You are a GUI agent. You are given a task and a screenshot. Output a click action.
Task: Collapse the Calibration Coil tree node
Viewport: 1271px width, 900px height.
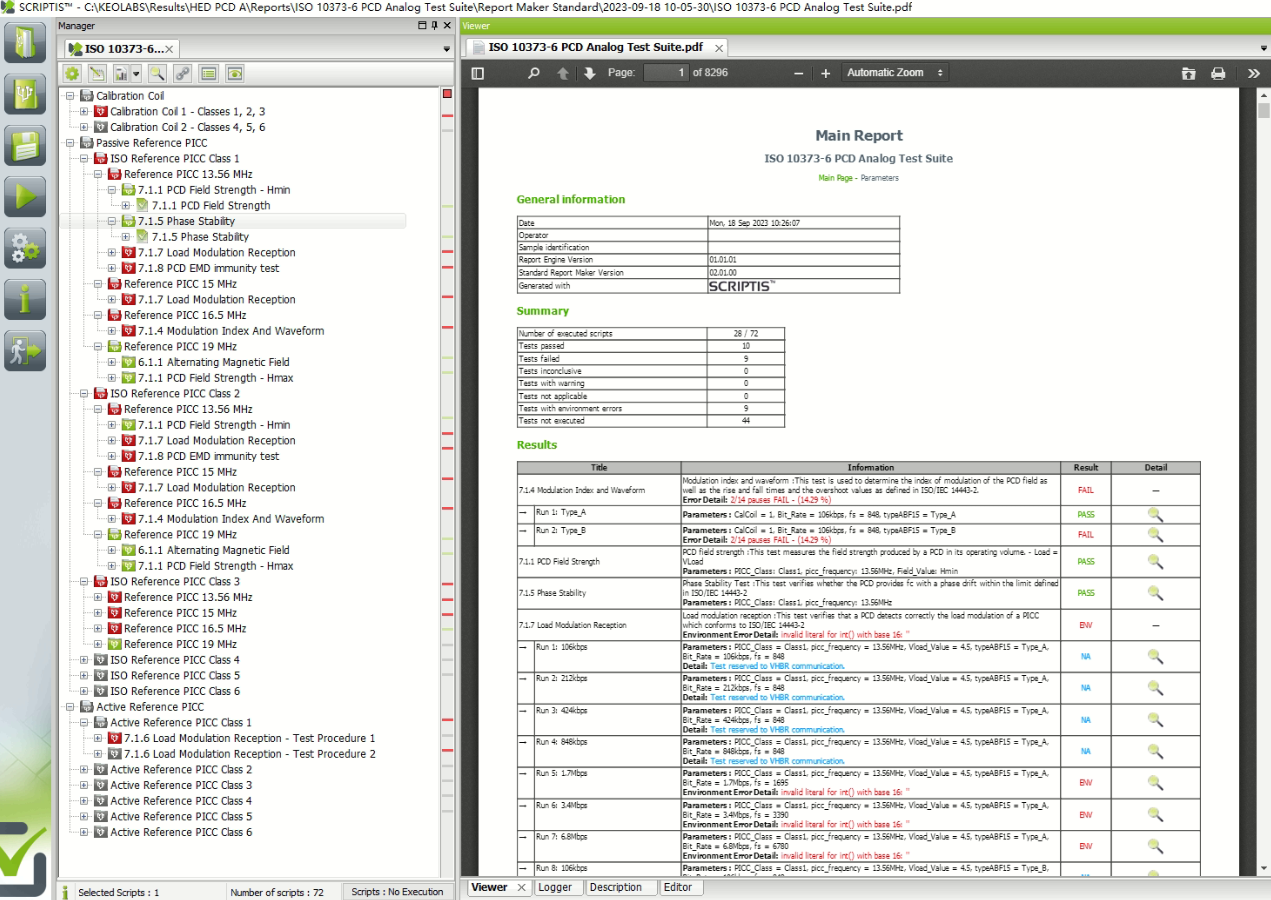(x=70, y=96)
